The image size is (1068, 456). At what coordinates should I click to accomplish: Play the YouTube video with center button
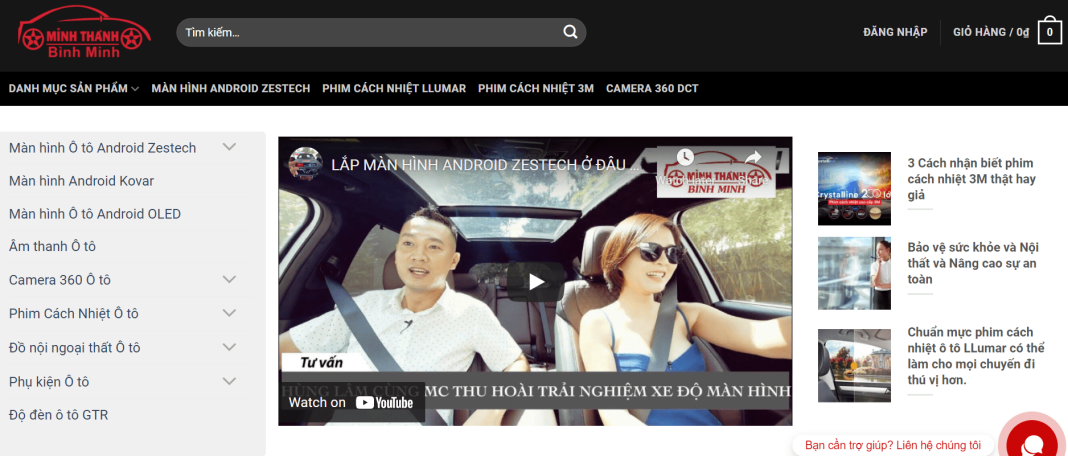536,282
